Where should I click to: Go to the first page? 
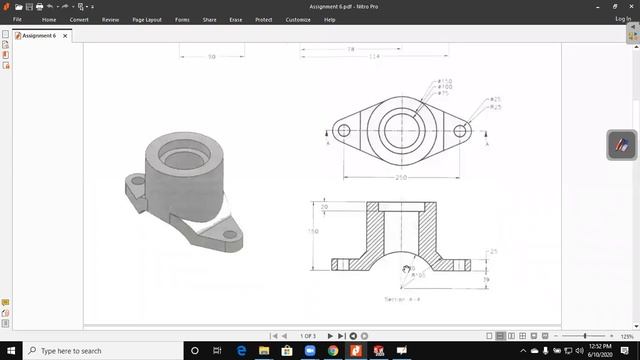coord(274,336)
